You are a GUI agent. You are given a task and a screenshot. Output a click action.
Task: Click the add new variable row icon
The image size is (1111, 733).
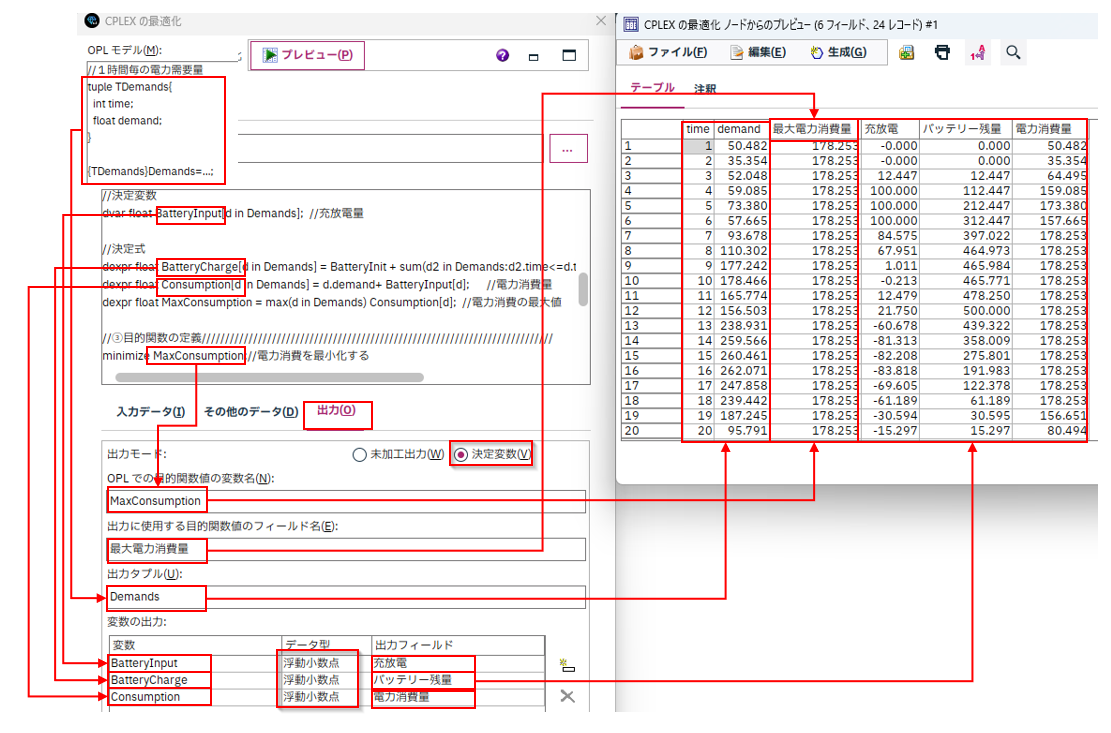(567, 666)
